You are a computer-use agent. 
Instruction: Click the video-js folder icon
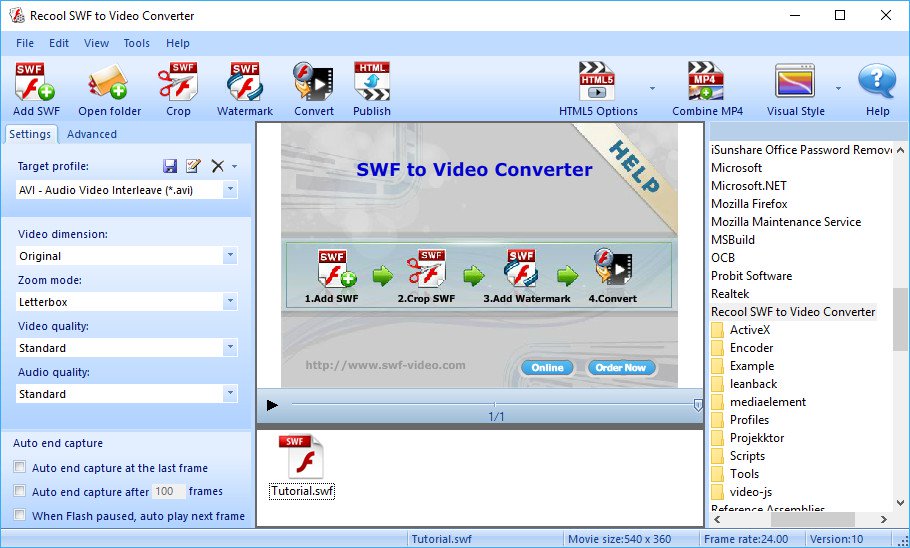(718, 492)
